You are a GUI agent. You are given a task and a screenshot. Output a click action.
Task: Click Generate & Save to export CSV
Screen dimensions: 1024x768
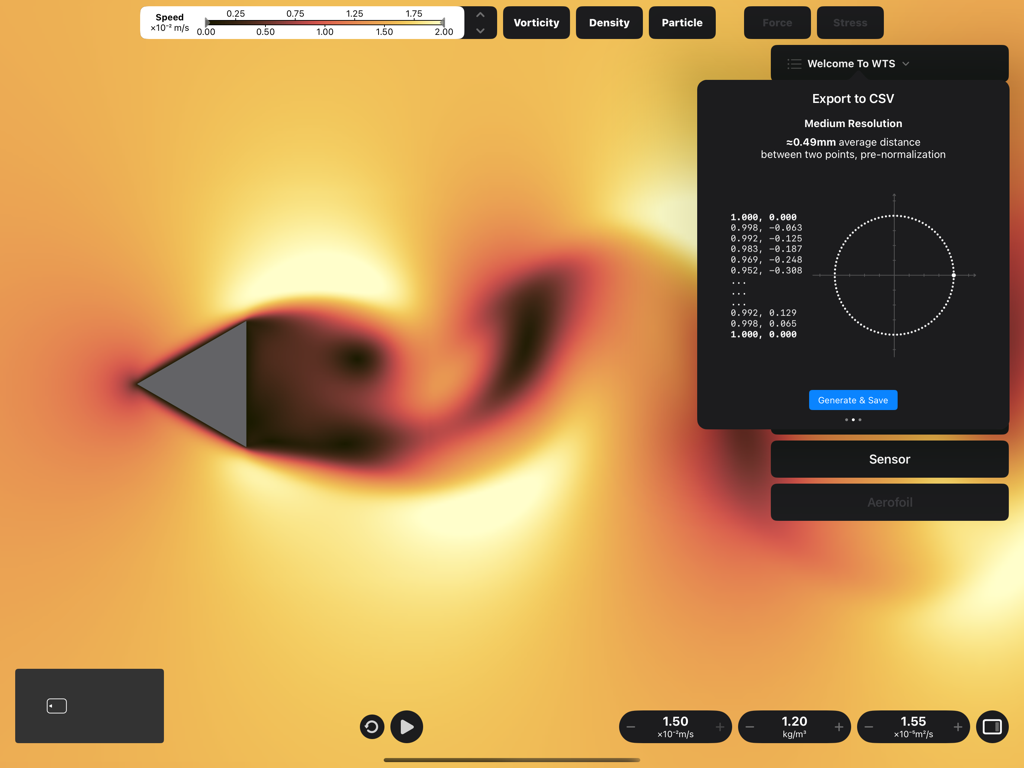[853, 399]
